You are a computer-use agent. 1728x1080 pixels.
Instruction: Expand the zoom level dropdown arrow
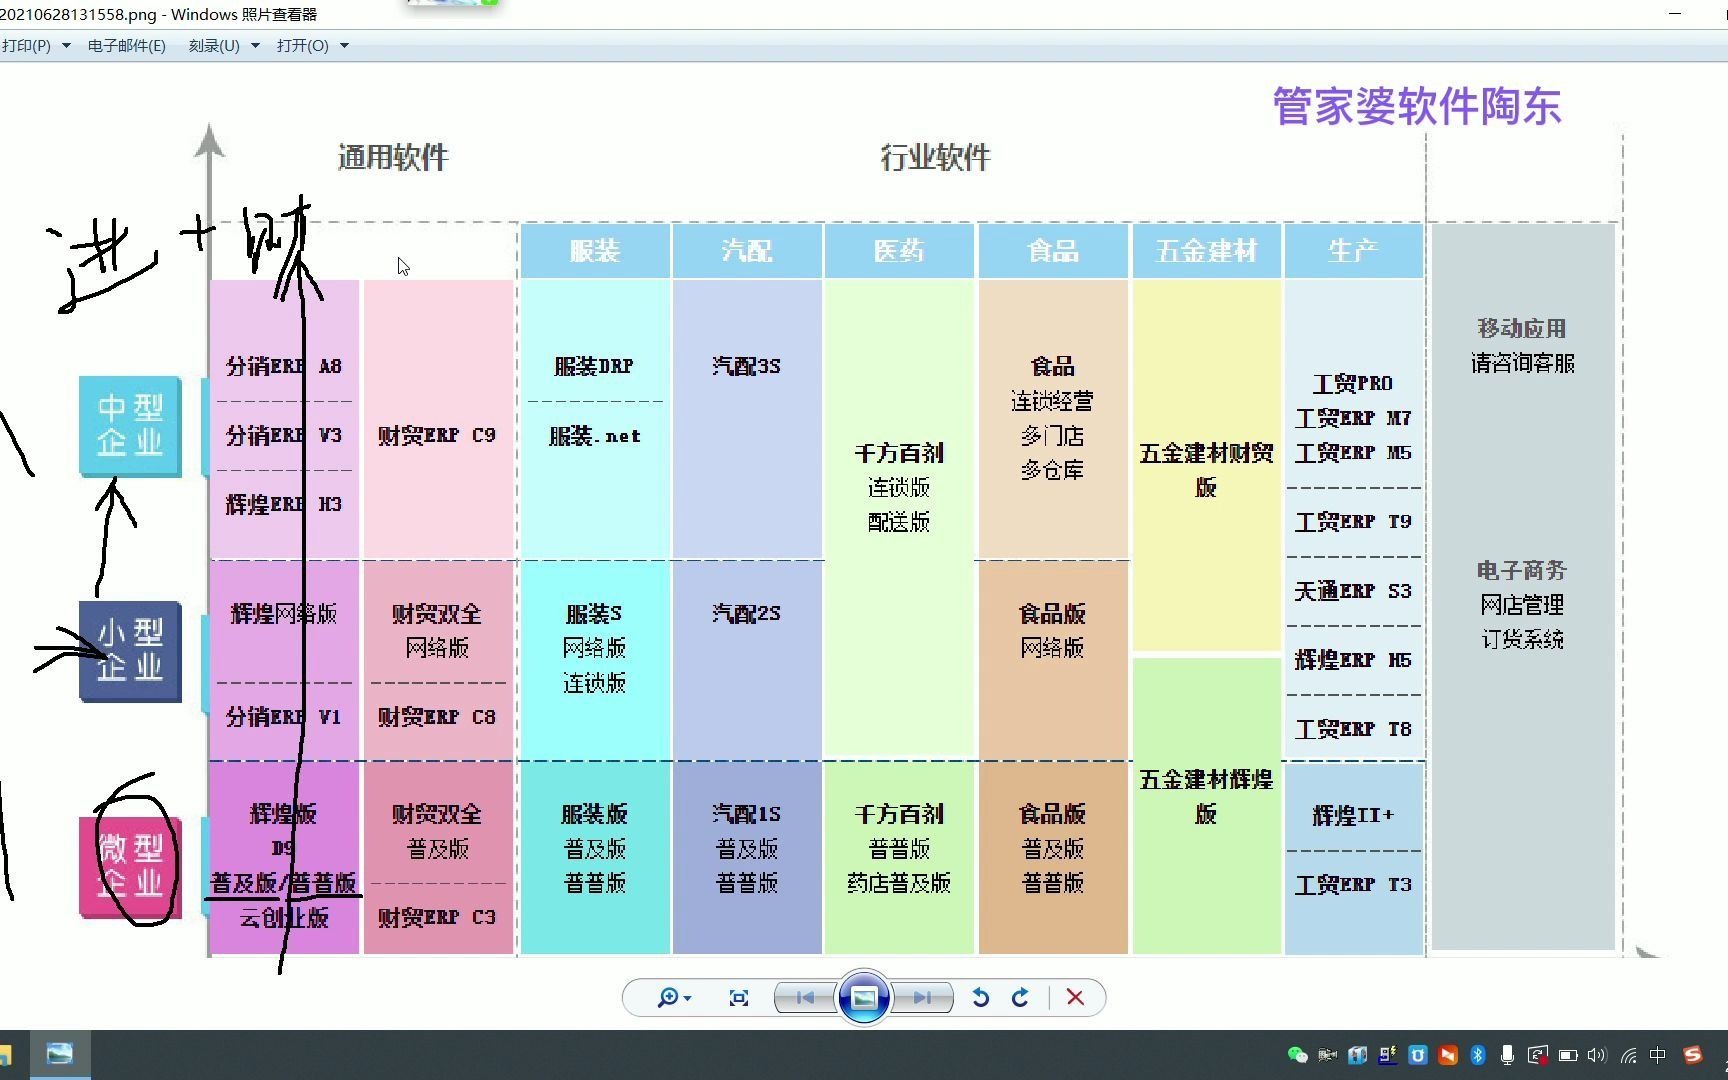tap(688, 997)
